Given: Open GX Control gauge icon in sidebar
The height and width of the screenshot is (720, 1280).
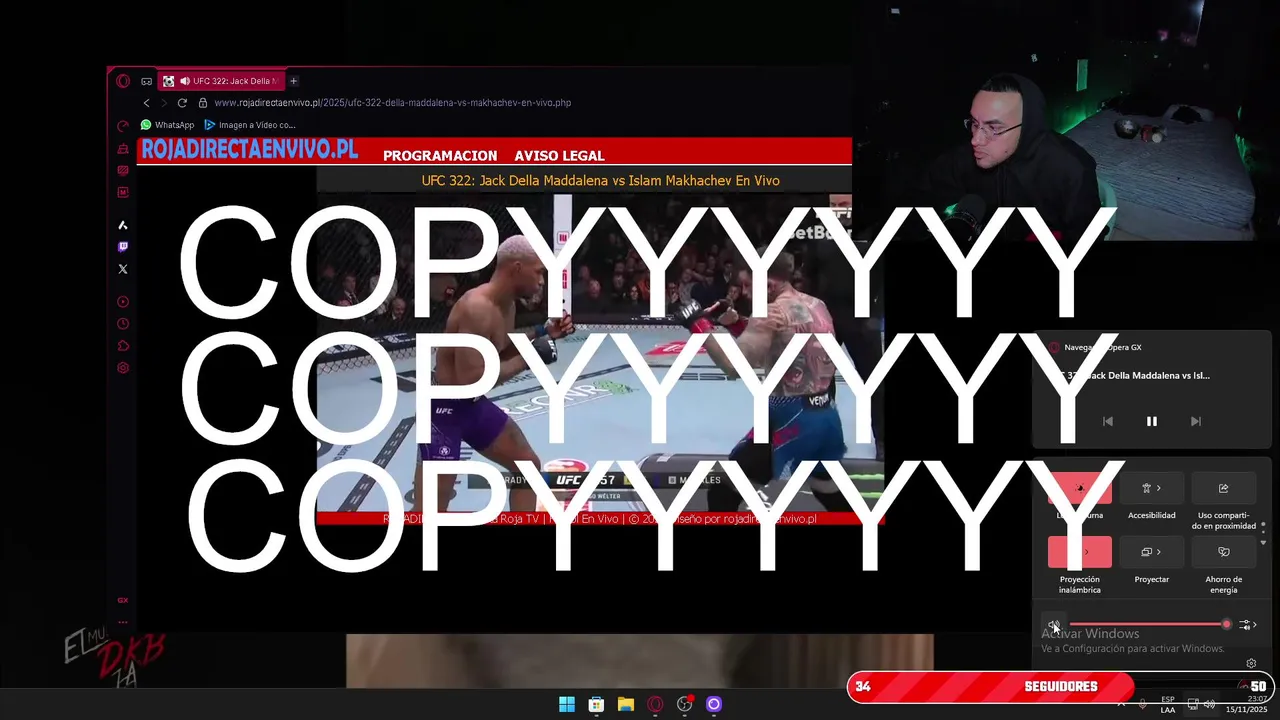Looking at the screenshot, I should point(123,126).
